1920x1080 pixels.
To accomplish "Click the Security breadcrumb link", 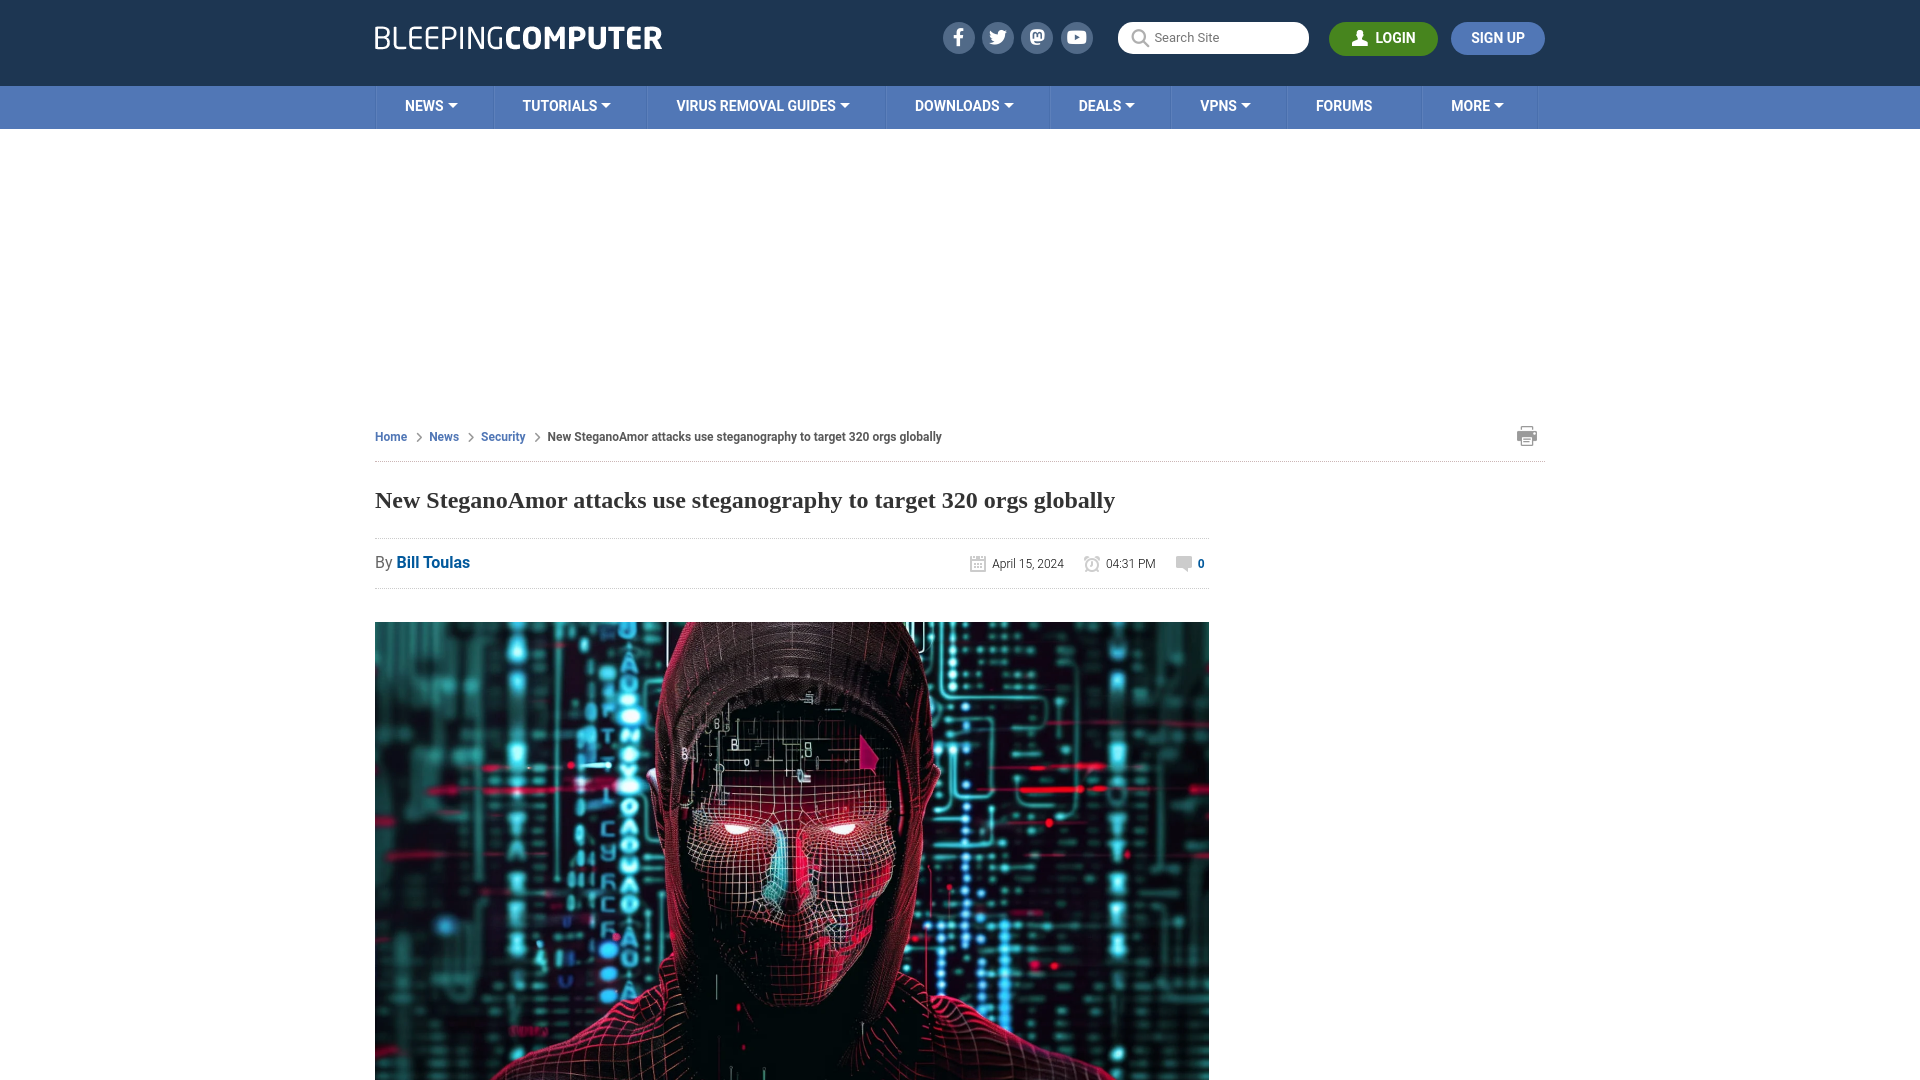I will click(502, 436).
